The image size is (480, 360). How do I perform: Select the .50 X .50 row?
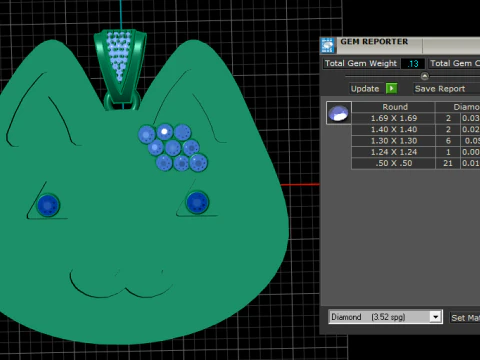416,163
